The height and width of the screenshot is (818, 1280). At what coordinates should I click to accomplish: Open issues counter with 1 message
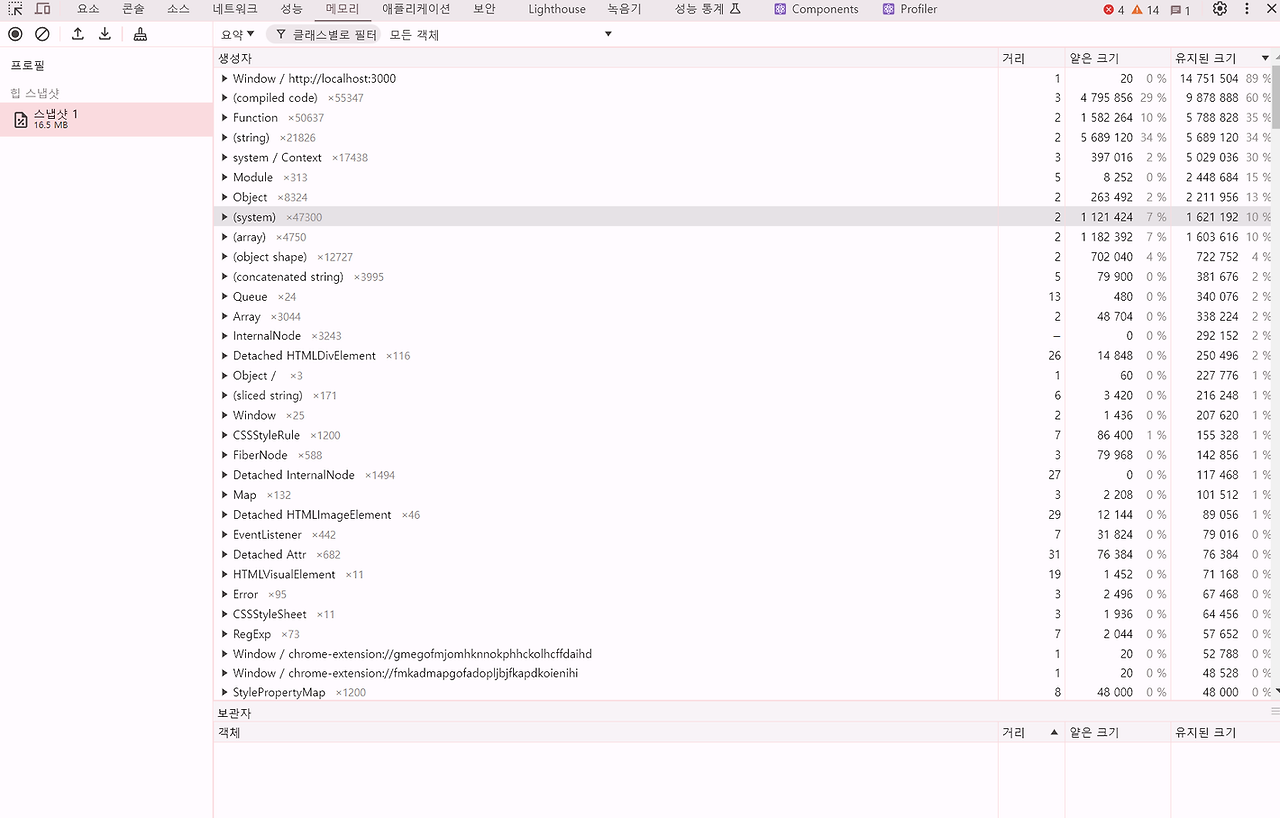coord(1180,10)
